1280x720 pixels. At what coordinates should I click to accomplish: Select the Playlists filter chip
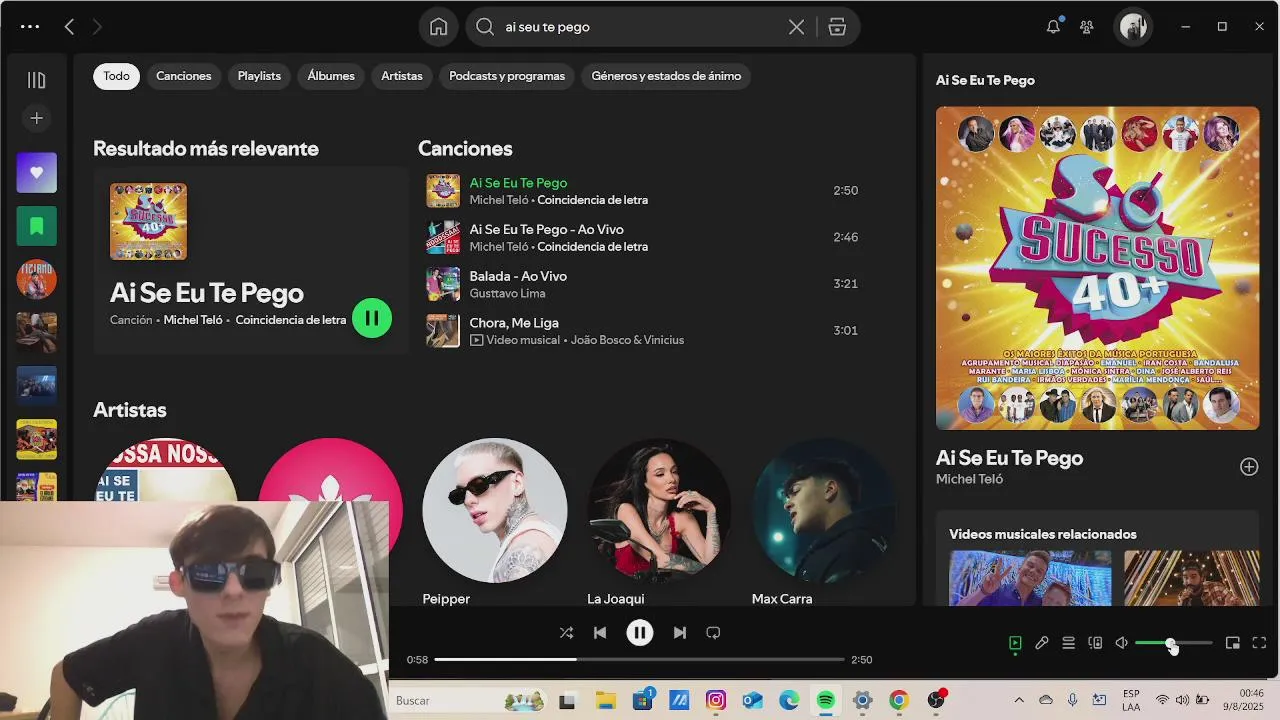[259, 76]
